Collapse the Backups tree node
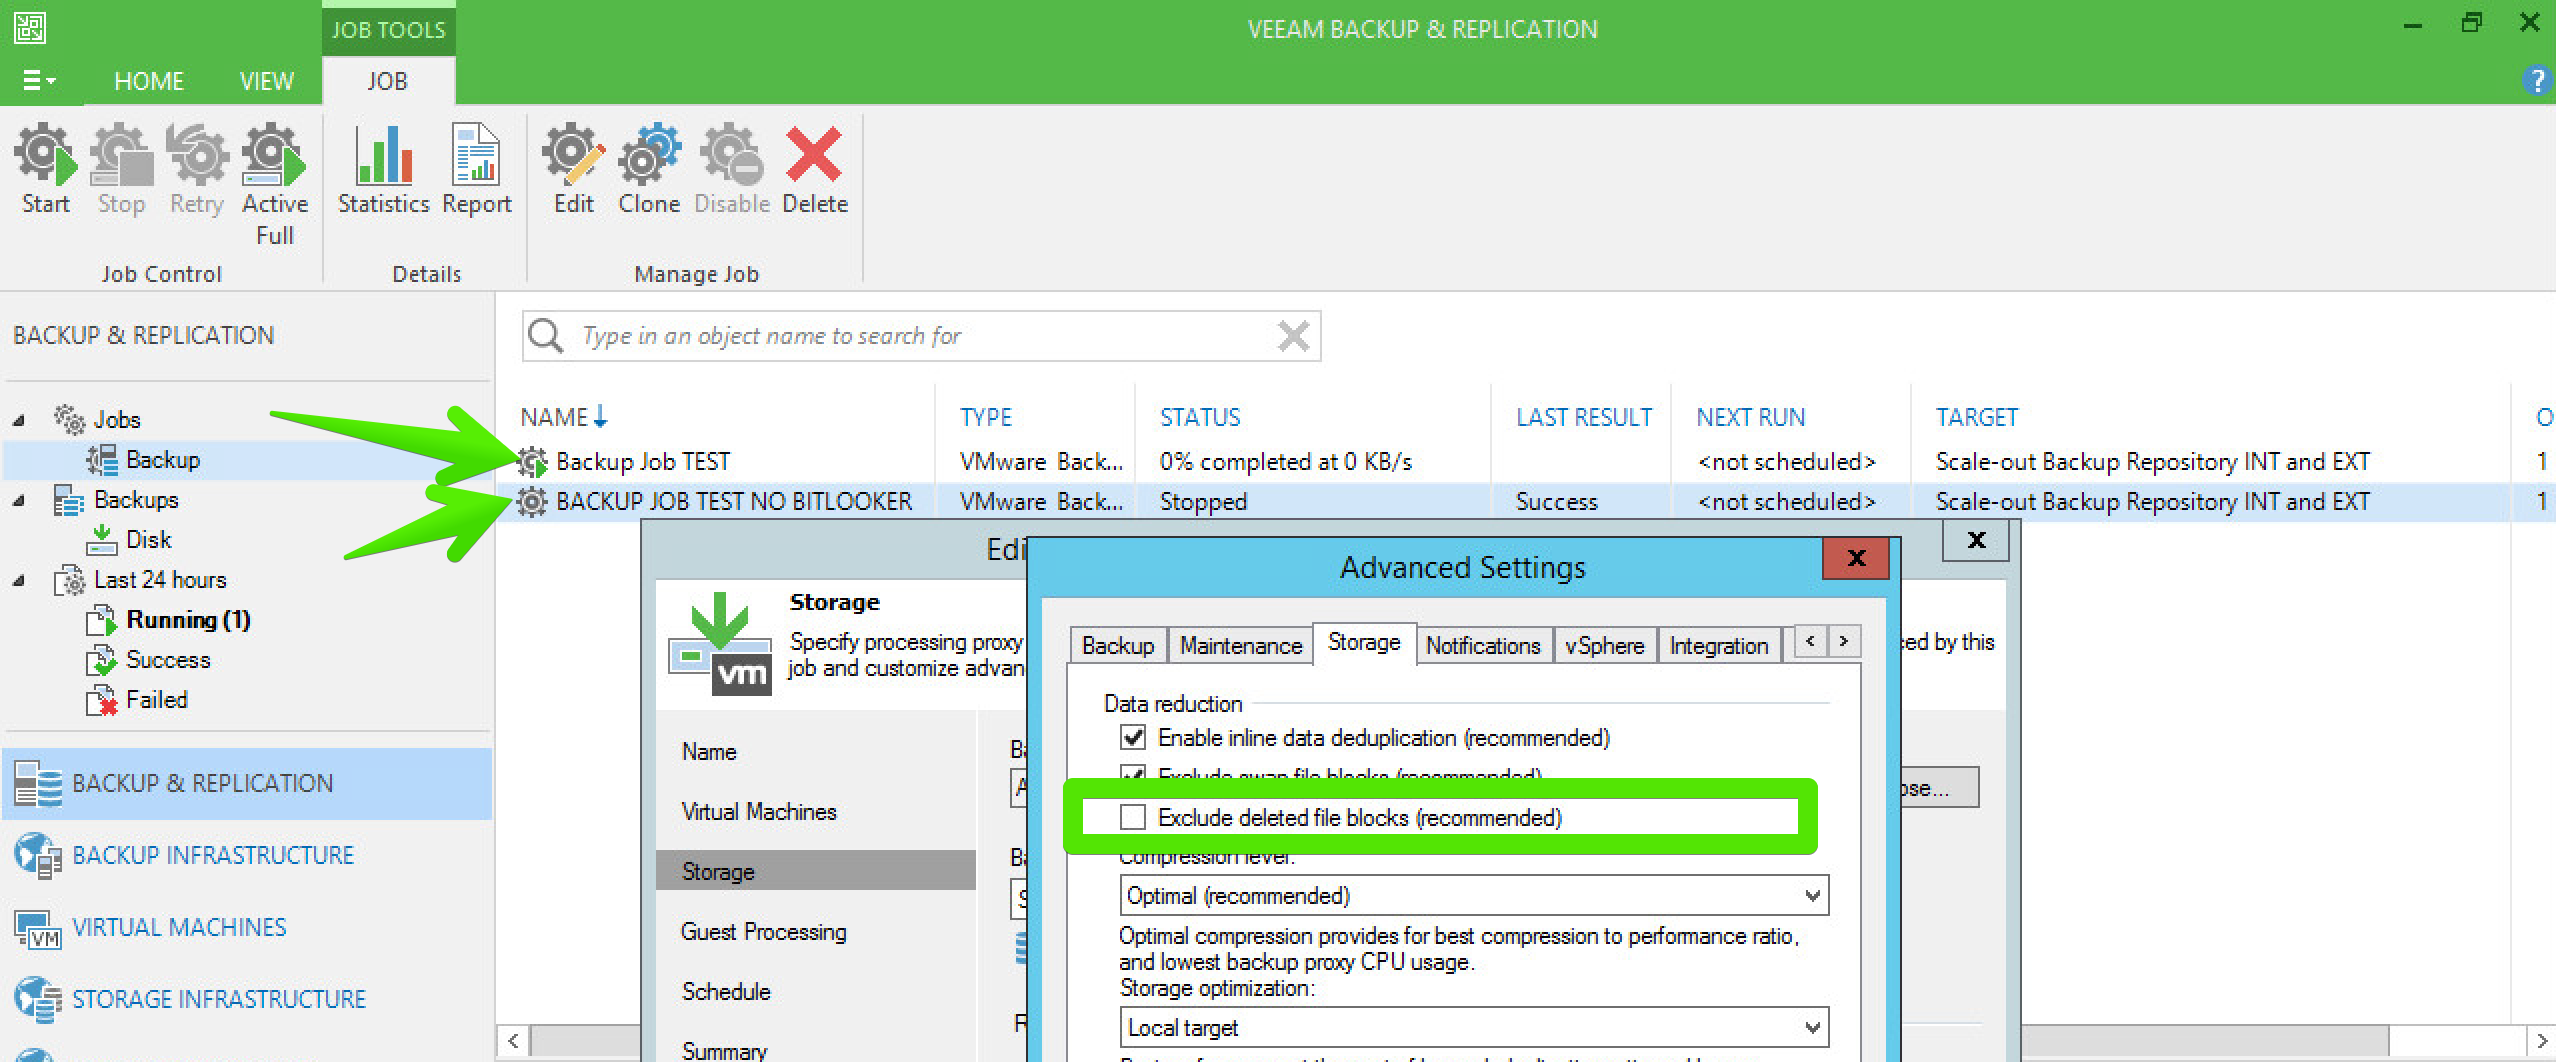 point(18,500)
